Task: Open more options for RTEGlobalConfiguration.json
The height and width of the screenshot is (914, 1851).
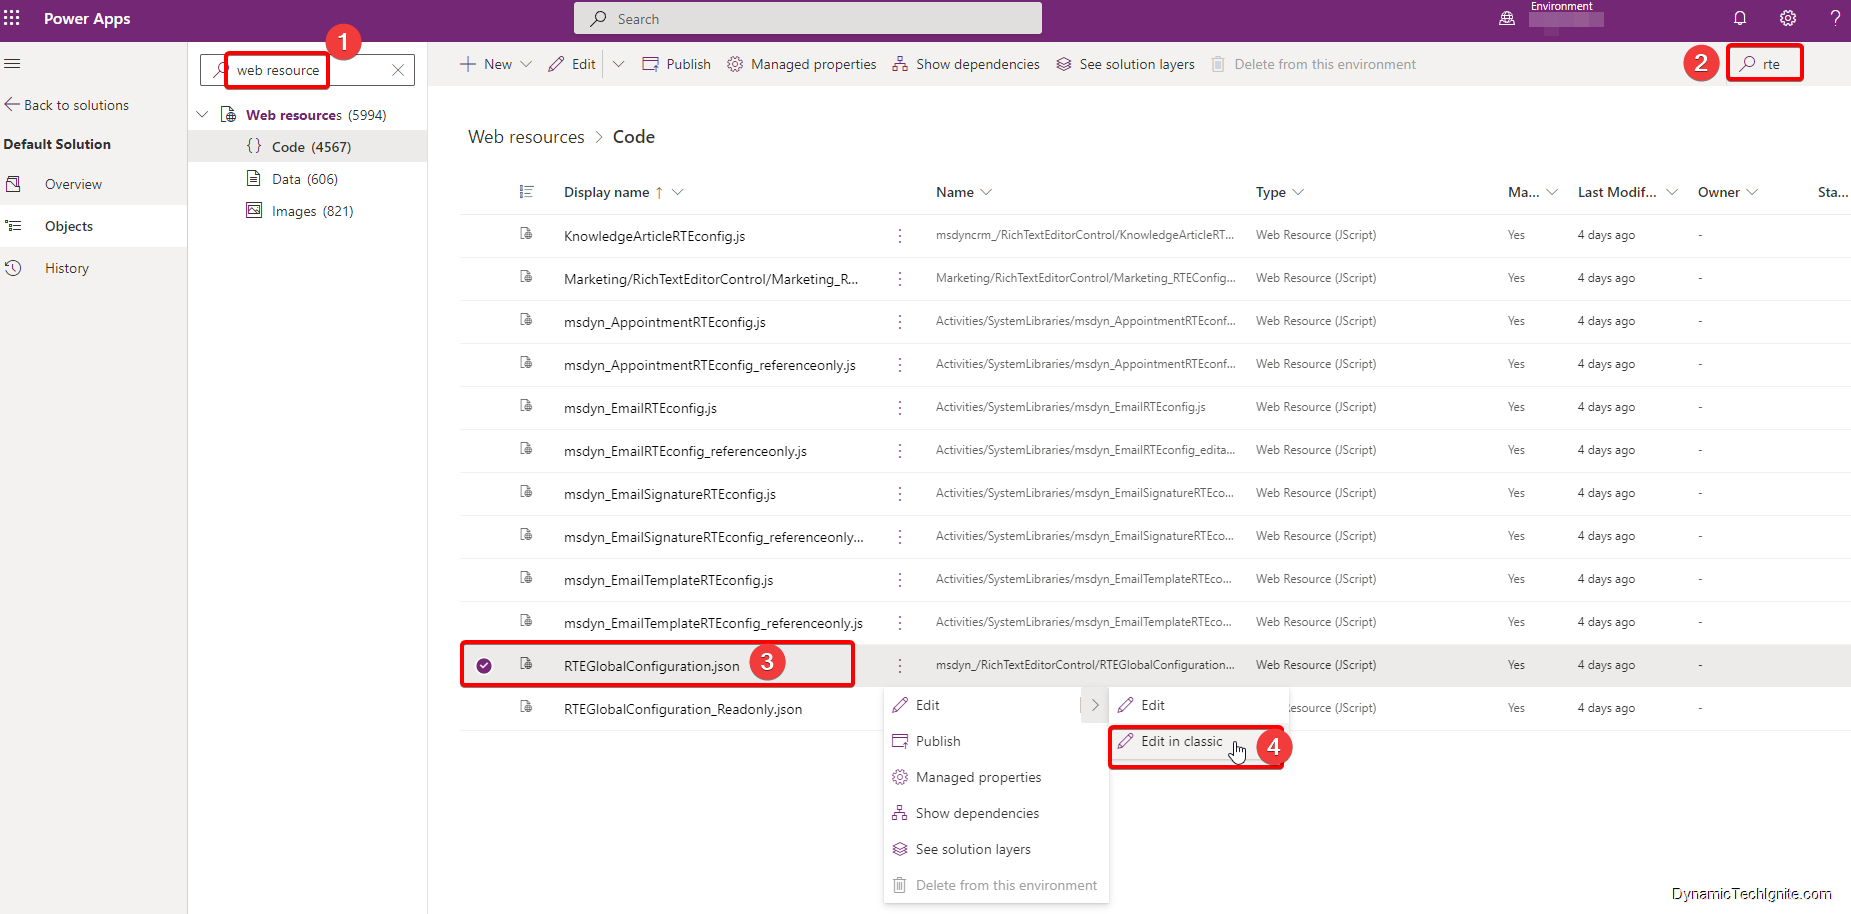Action: pyautogui.click(x=900, y=666)
